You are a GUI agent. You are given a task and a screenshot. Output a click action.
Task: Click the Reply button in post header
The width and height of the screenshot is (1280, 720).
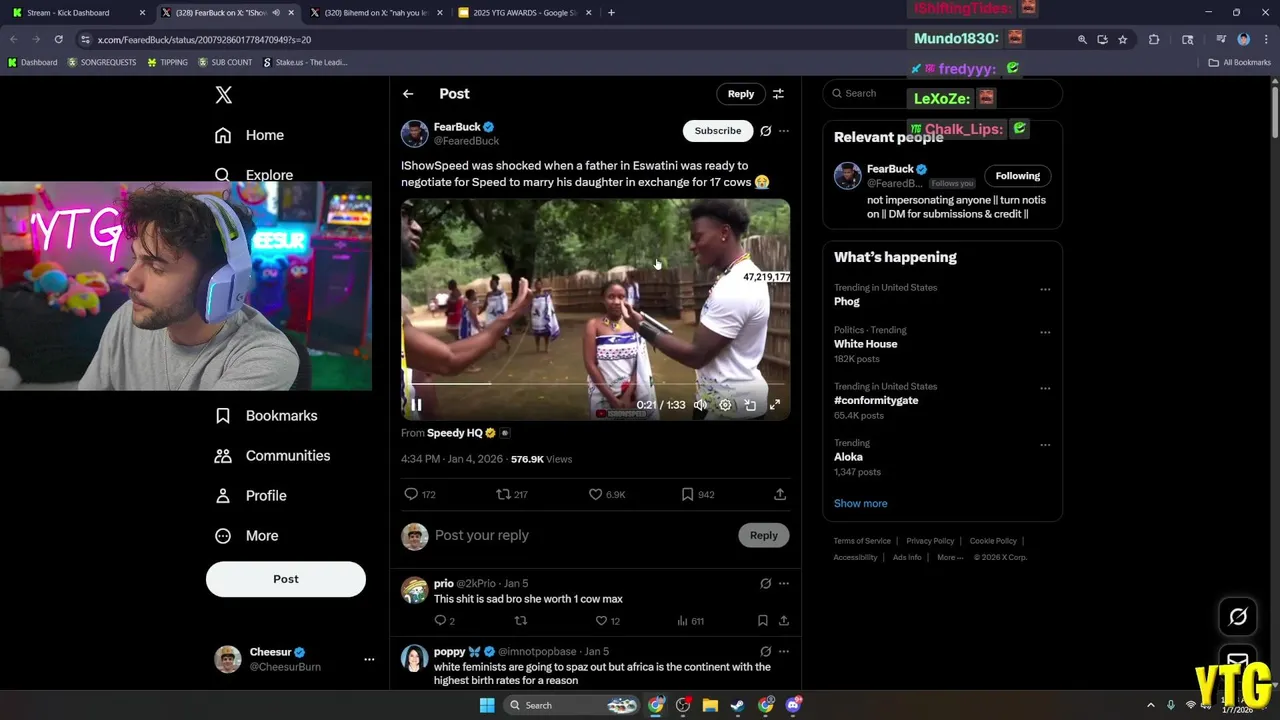pyautogui.click(x=741, y=94)
